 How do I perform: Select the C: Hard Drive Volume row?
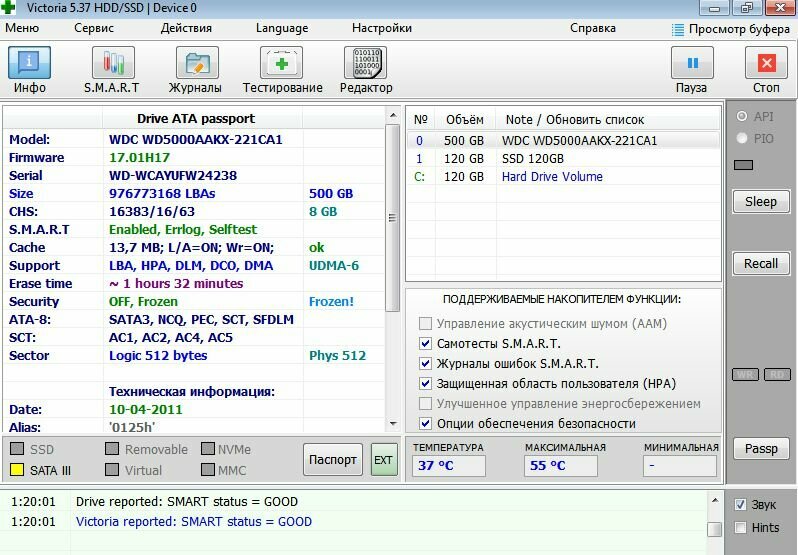[563, 177]
